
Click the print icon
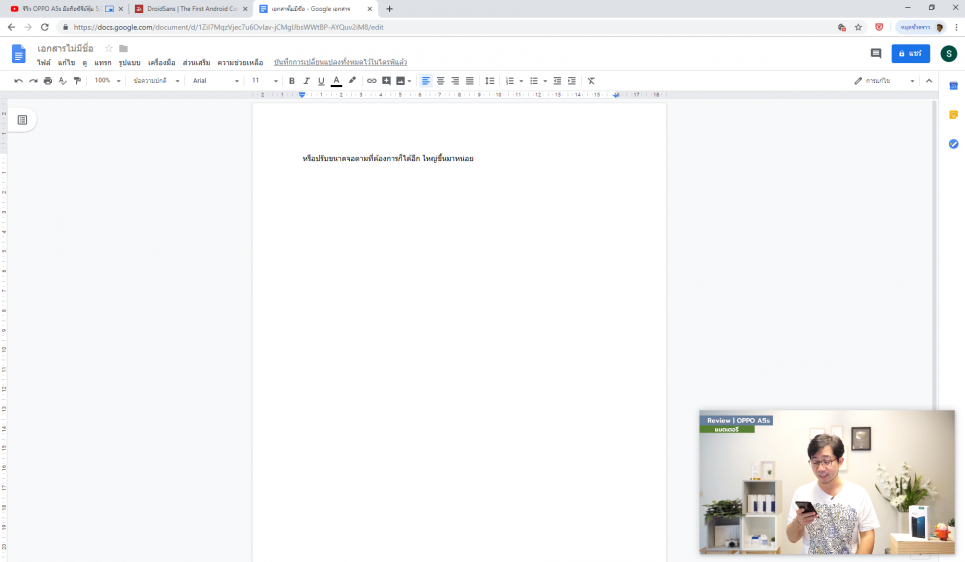pos(47,81)
